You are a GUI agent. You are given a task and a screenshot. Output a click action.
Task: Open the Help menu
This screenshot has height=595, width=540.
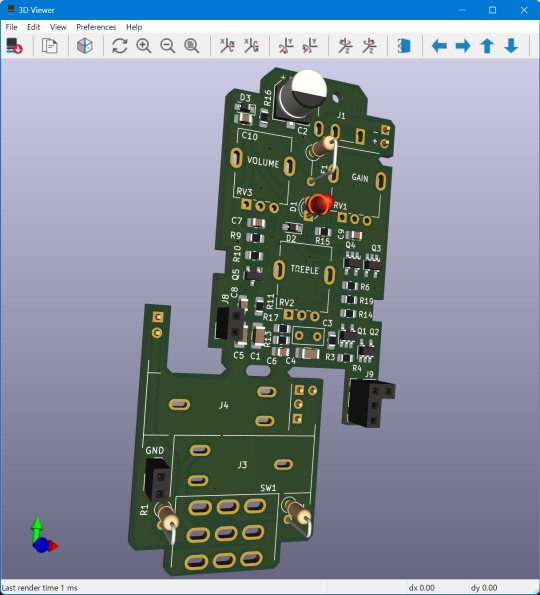pos(134,27)
